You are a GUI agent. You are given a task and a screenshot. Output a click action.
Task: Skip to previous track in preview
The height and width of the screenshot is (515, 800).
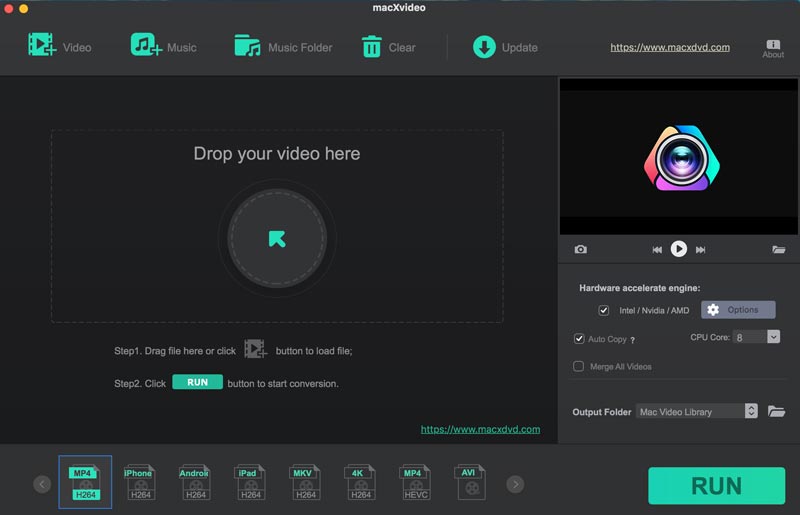(657, 250)
